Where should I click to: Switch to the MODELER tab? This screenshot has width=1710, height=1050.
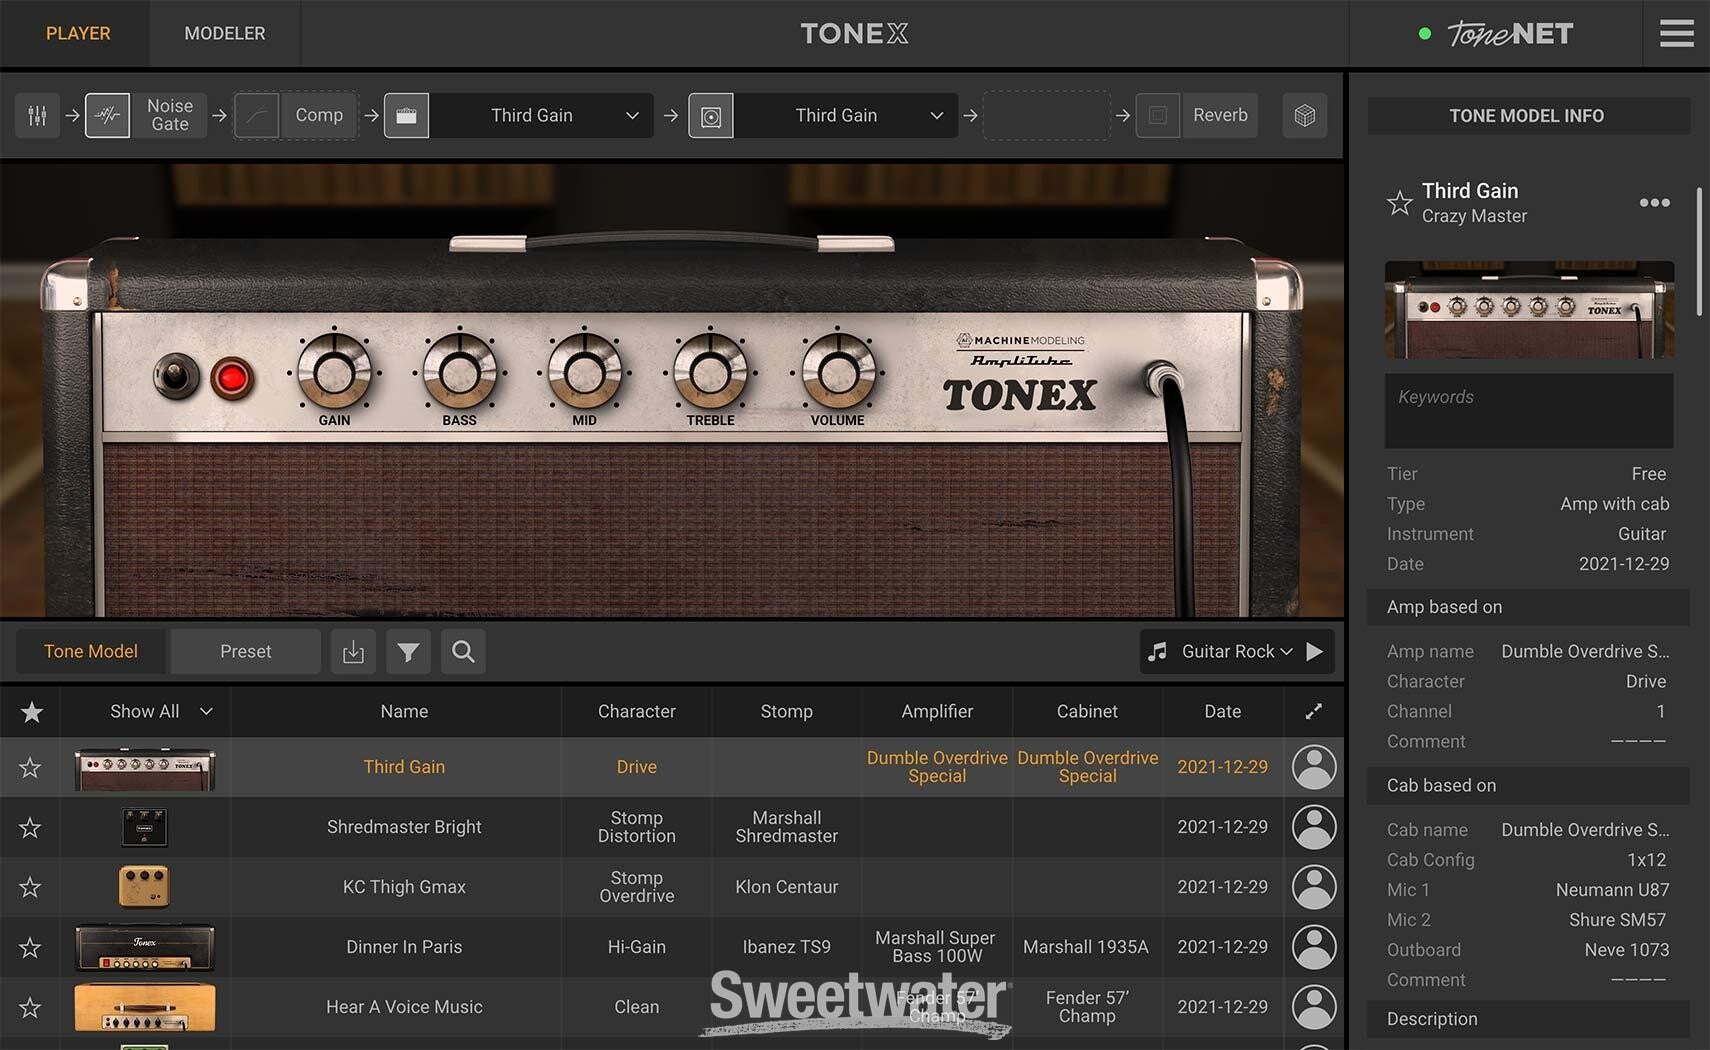click(x=224, y=34)
